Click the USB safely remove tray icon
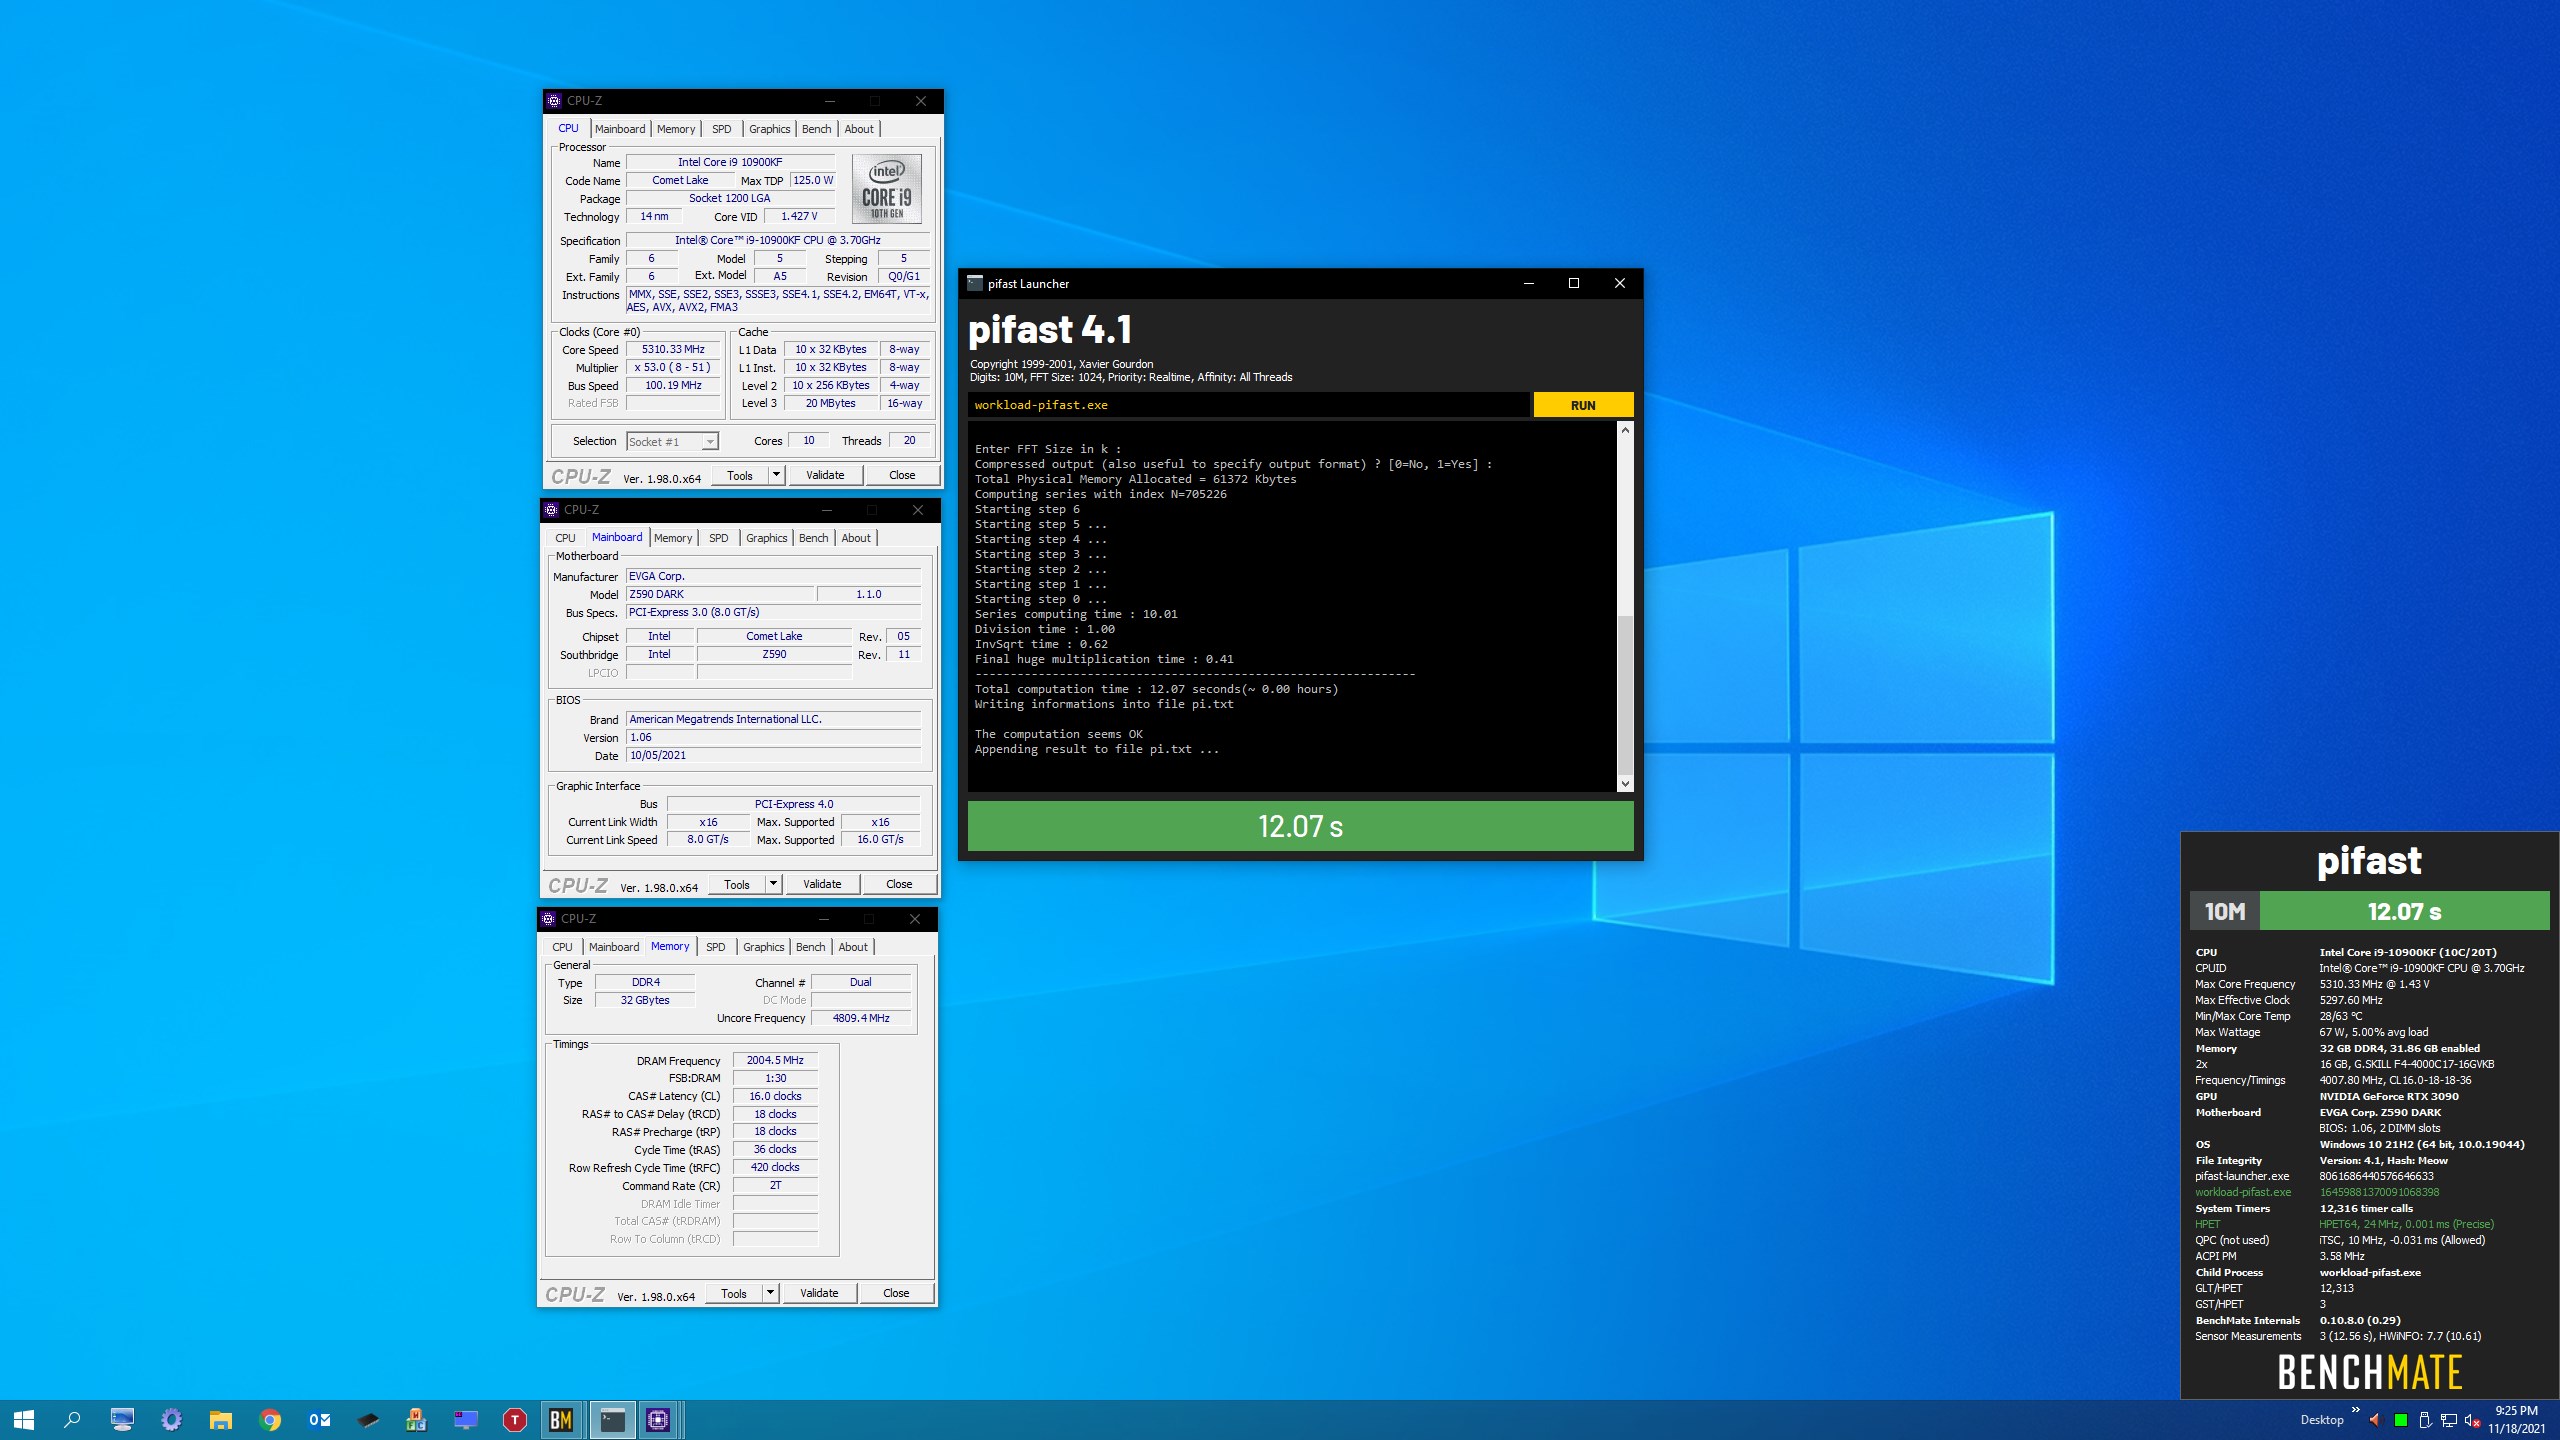The height and width of the screenshot is (1440, 2560). click(x=2424, y=1420)
